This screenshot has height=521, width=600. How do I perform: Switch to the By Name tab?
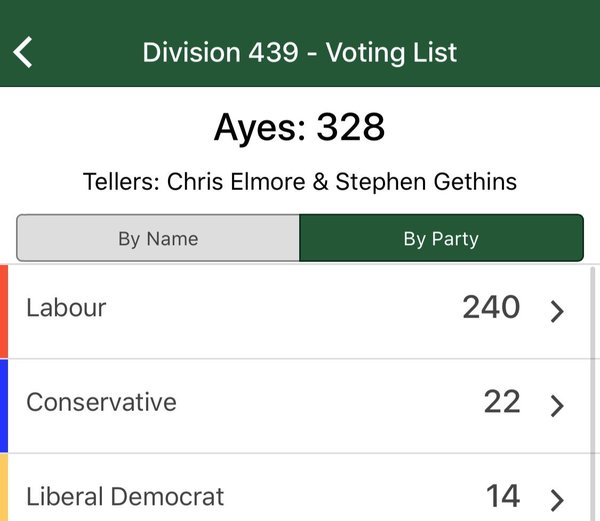coord(158,239)
